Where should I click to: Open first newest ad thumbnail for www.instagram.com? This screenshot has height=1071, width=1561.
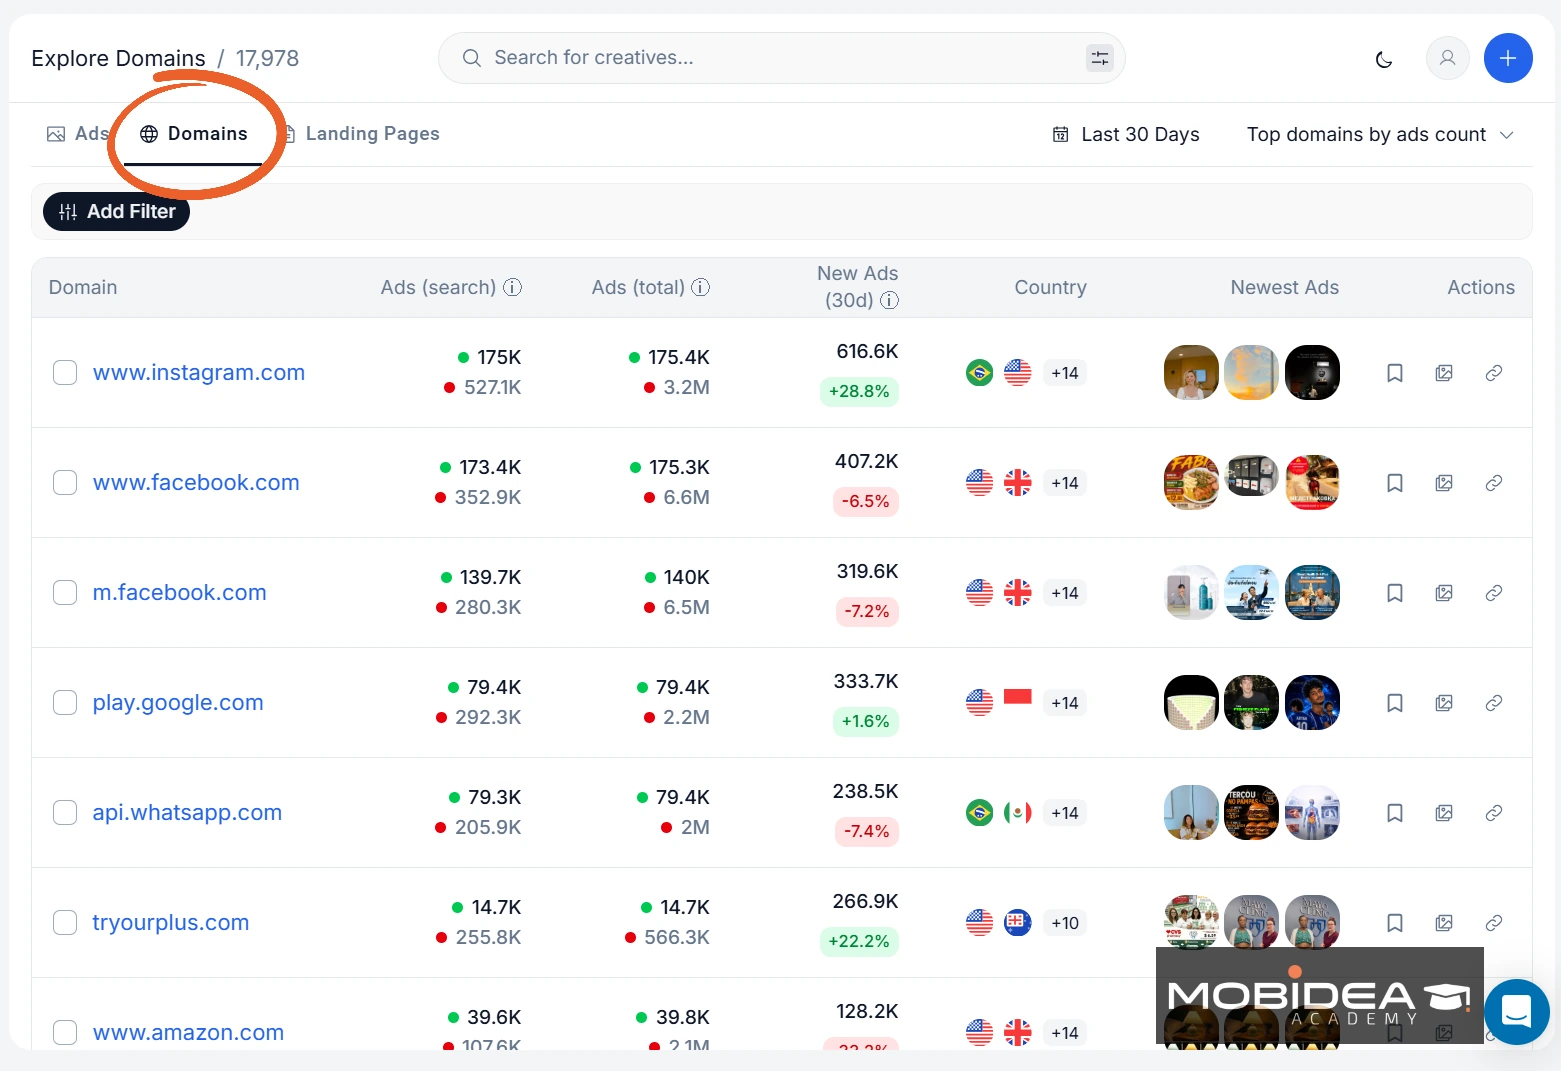click(1191, 373)
